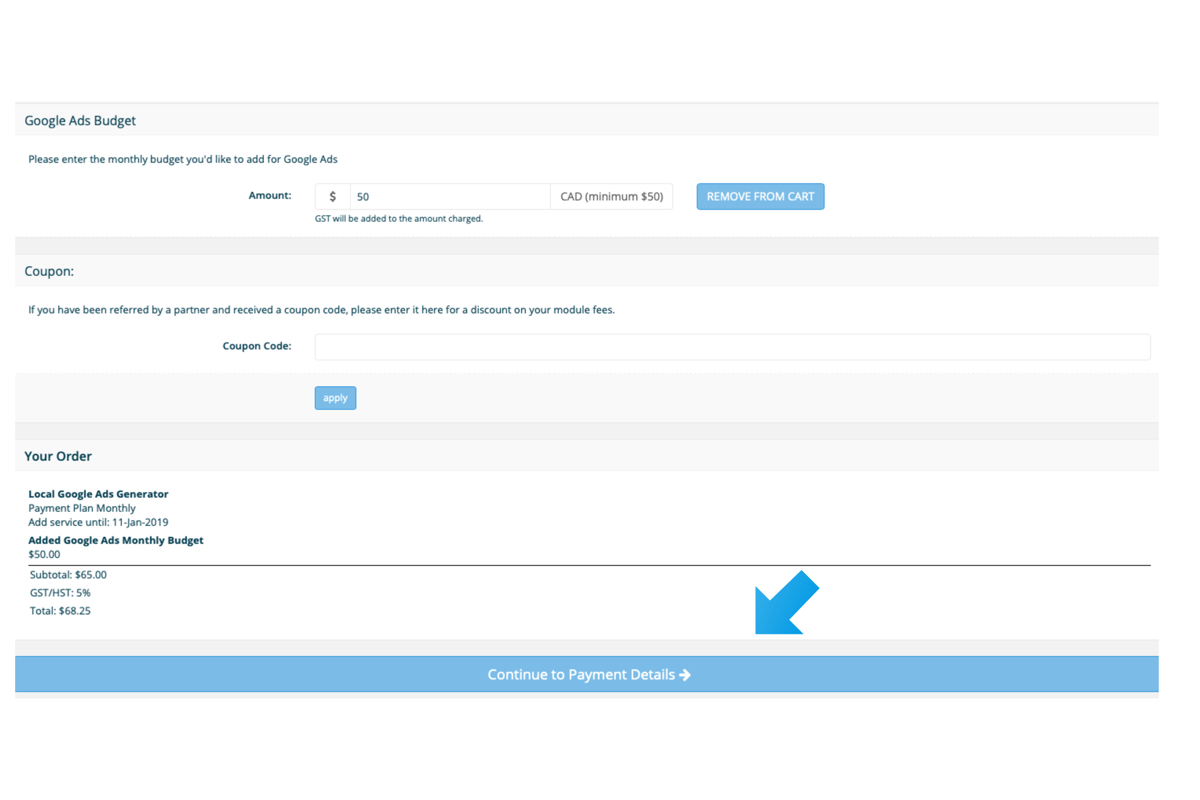Viewport: 1200px width, 800px height.
Task: Click 'Add service until: 11-Jan-2019' text
Action: [x=98, y=522]
